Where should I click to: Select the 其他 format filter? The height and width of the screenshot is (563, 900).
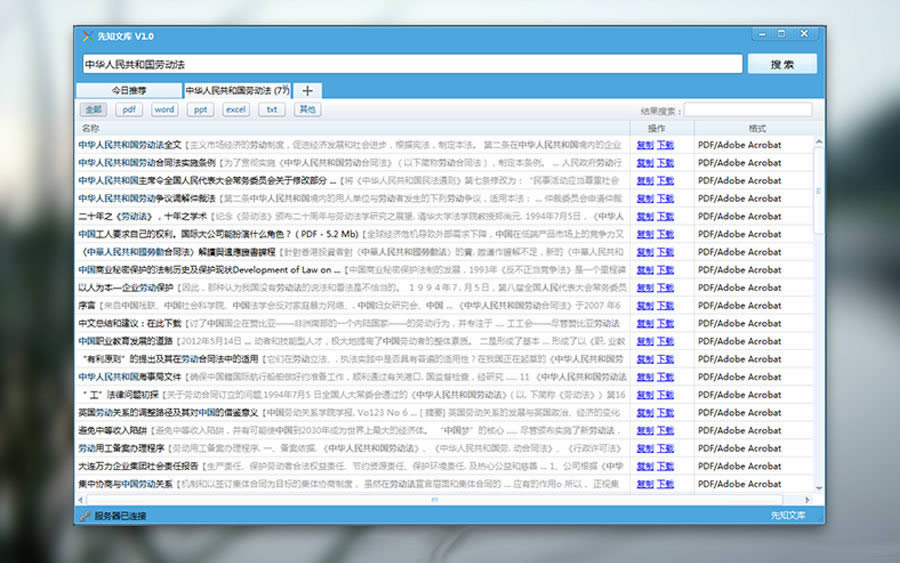(306, 110)
